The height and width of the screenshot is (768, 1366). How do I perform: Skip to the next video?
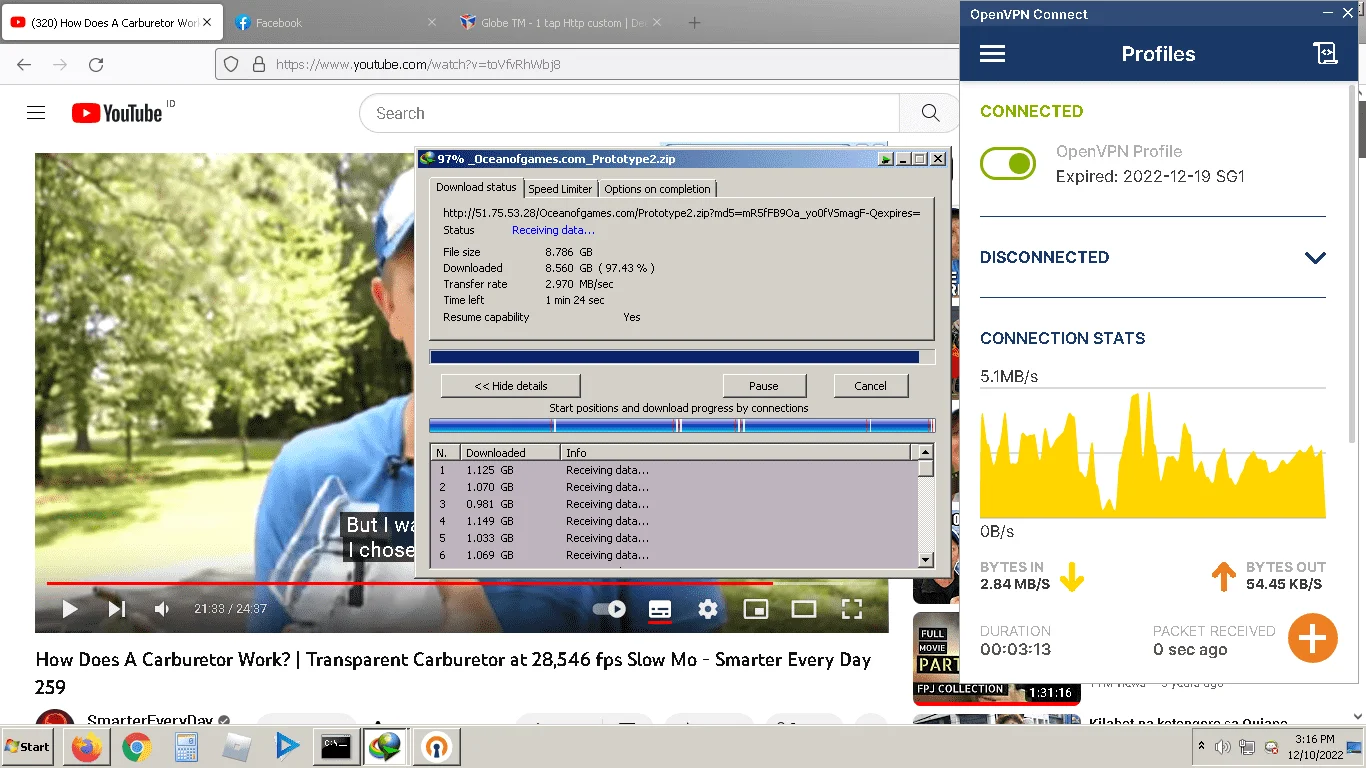pos(116,608)
